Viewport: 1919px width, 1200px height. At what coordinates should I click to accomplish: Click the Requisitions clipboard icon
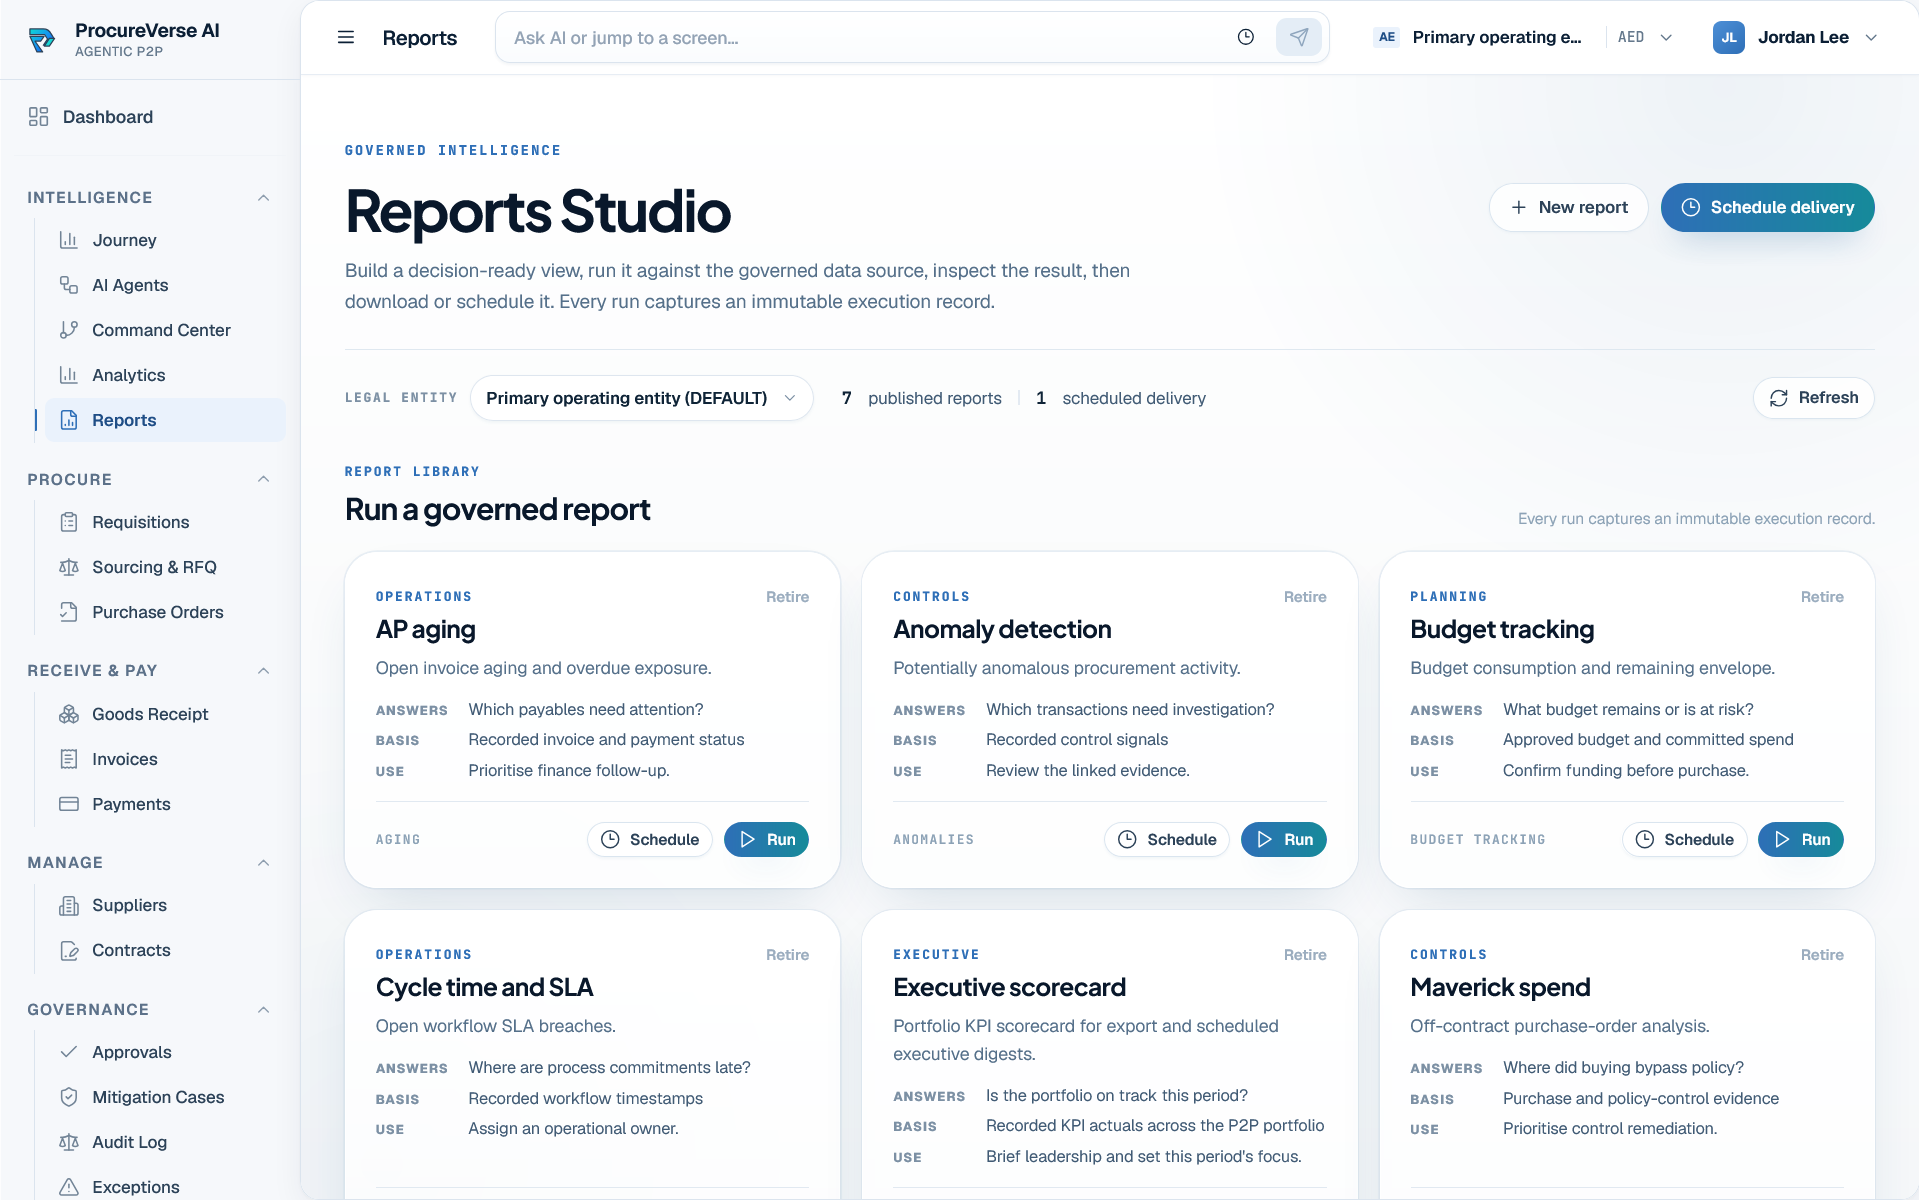(x=69, y=522)
